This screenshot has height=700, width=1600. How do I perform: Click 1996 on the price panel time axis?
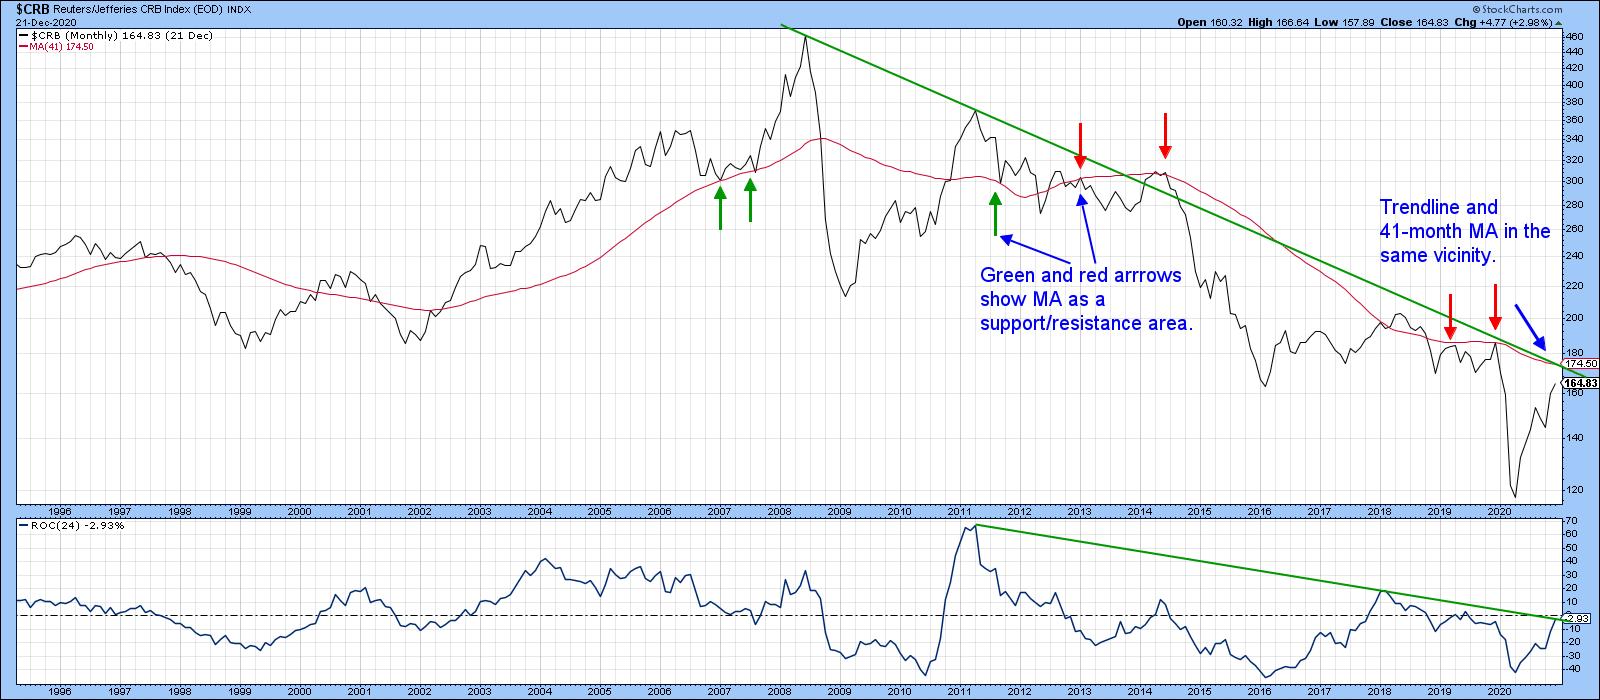click(60, 511)
